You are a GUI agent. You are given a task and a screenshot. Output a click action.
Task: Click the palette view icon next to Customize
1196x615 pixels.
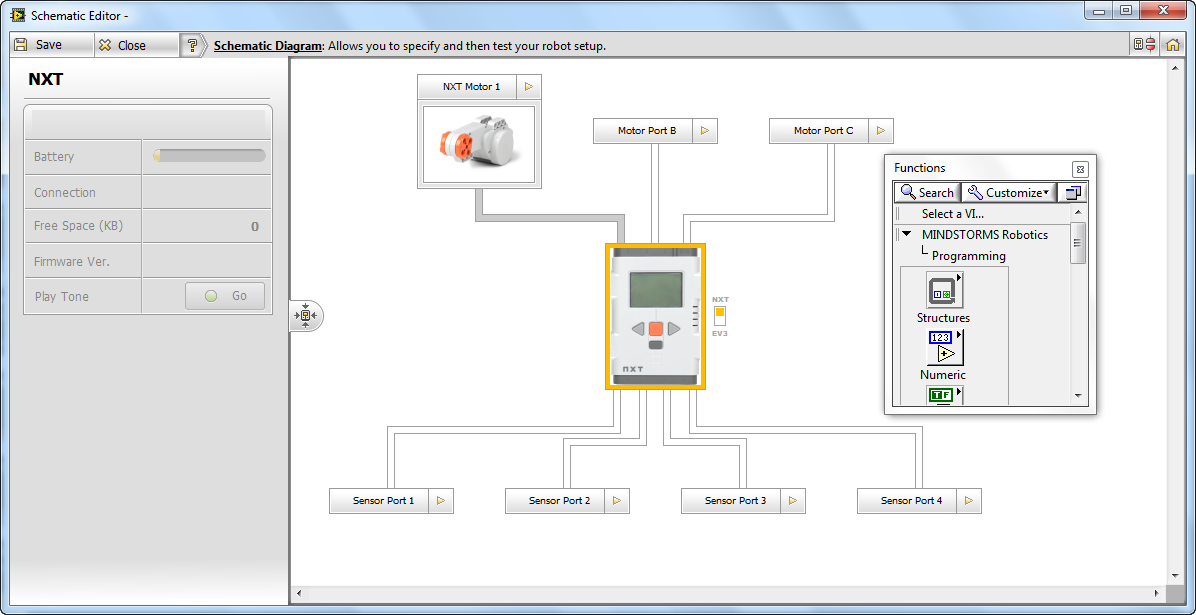point(1073,192)
